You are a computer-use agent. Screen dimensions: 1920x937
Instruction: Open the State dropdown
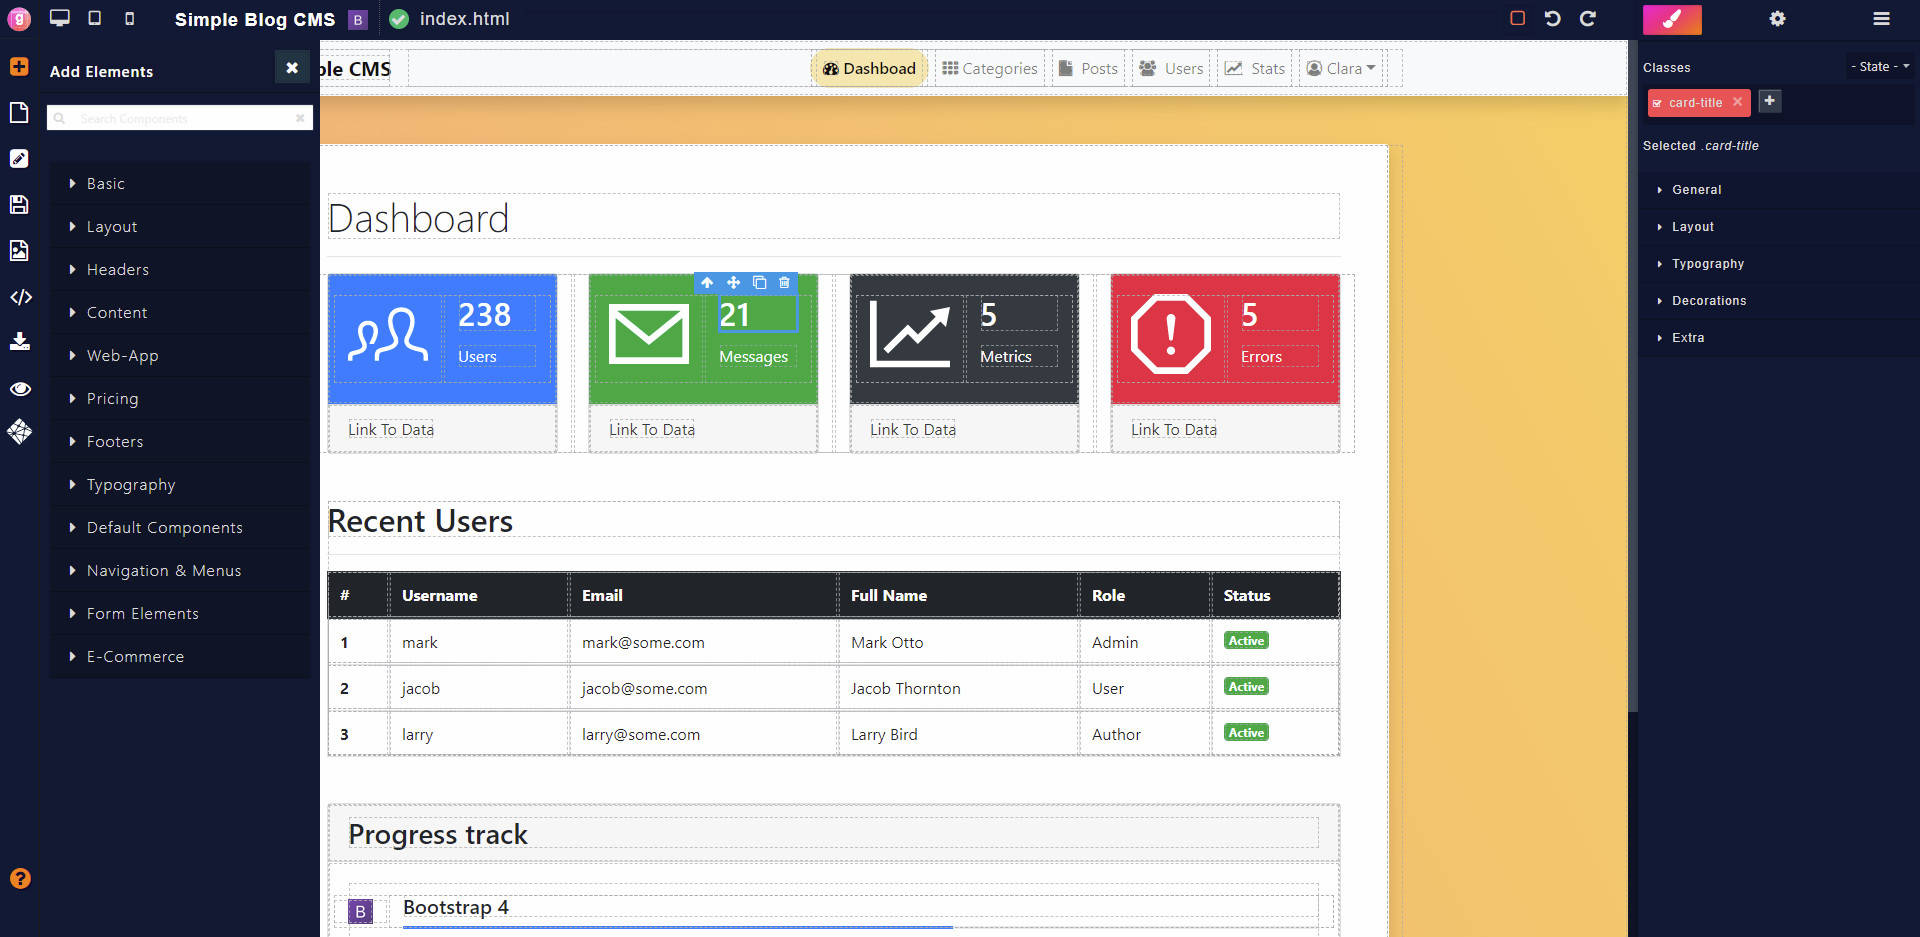click(1878, 66)
